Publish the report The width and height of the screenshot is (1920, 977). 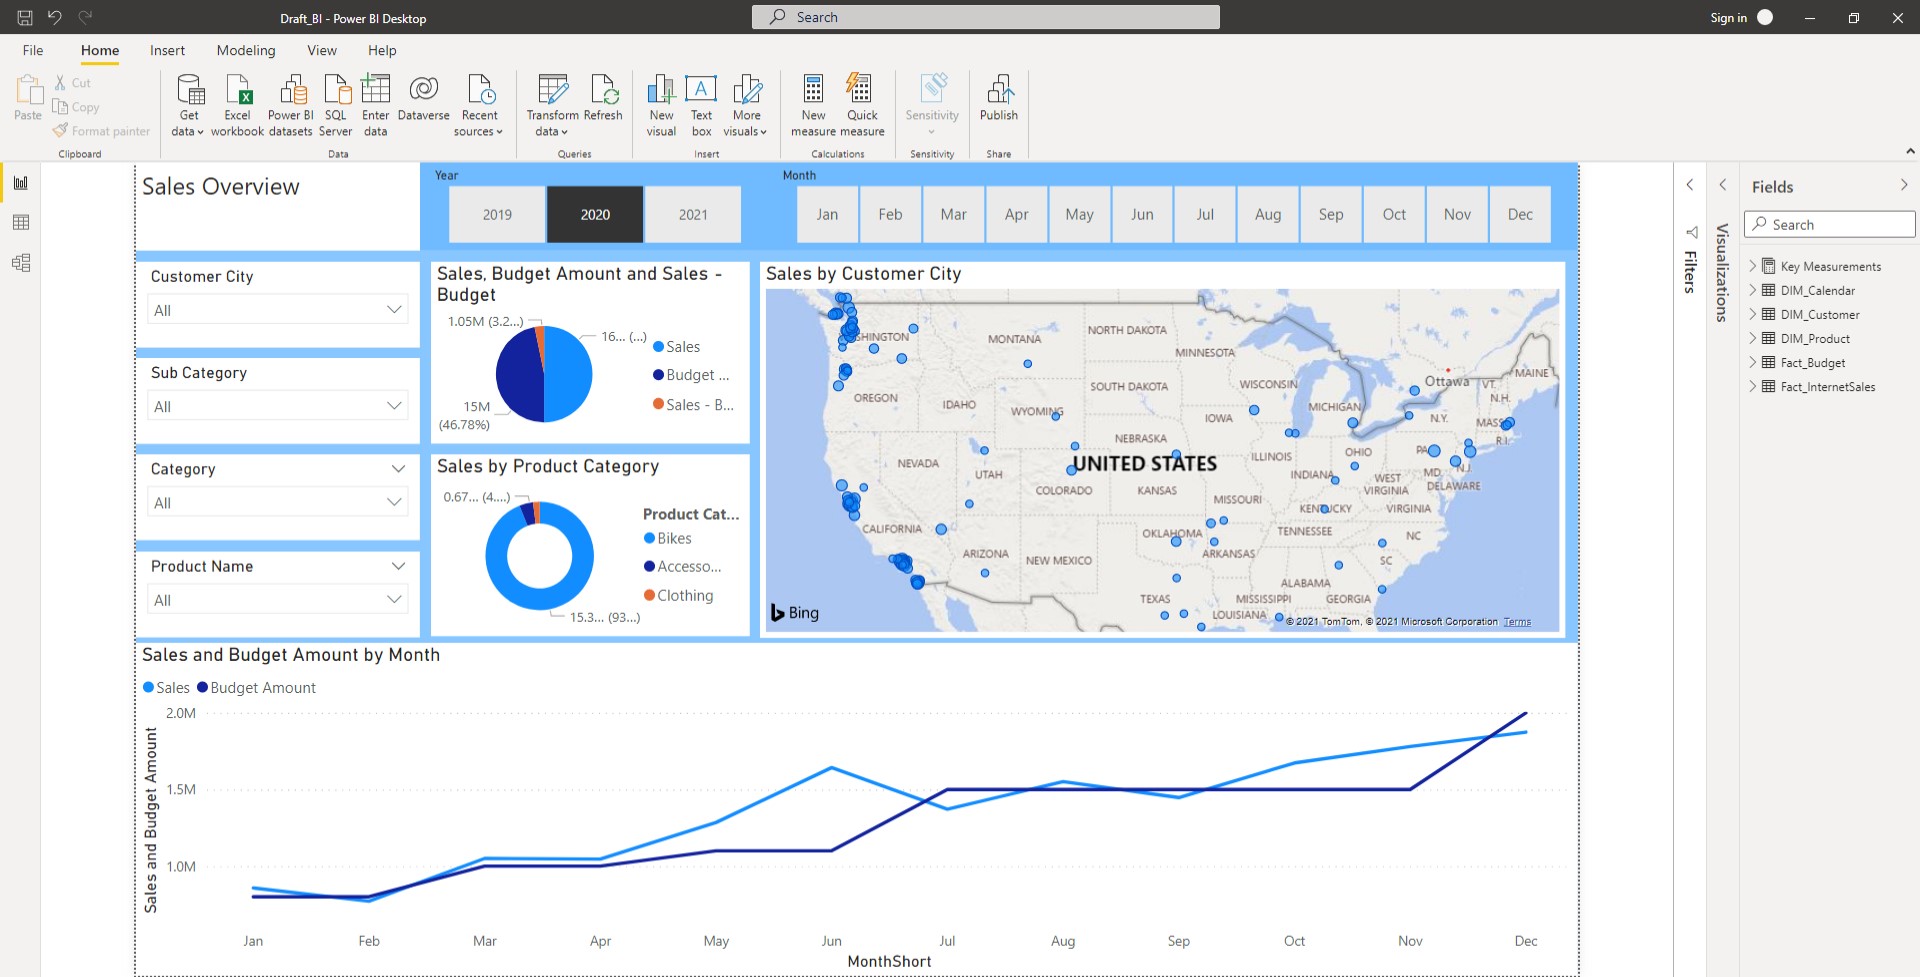coord(999,99)
